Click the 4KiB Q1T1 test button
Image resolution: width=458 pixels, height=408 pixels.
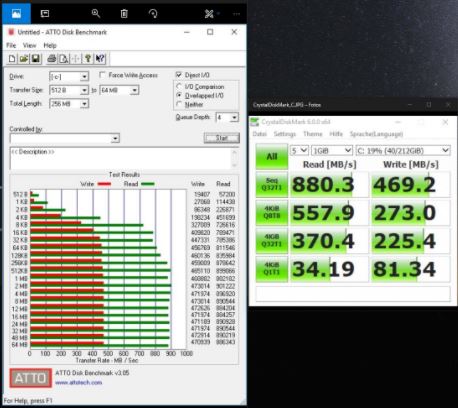272,269
